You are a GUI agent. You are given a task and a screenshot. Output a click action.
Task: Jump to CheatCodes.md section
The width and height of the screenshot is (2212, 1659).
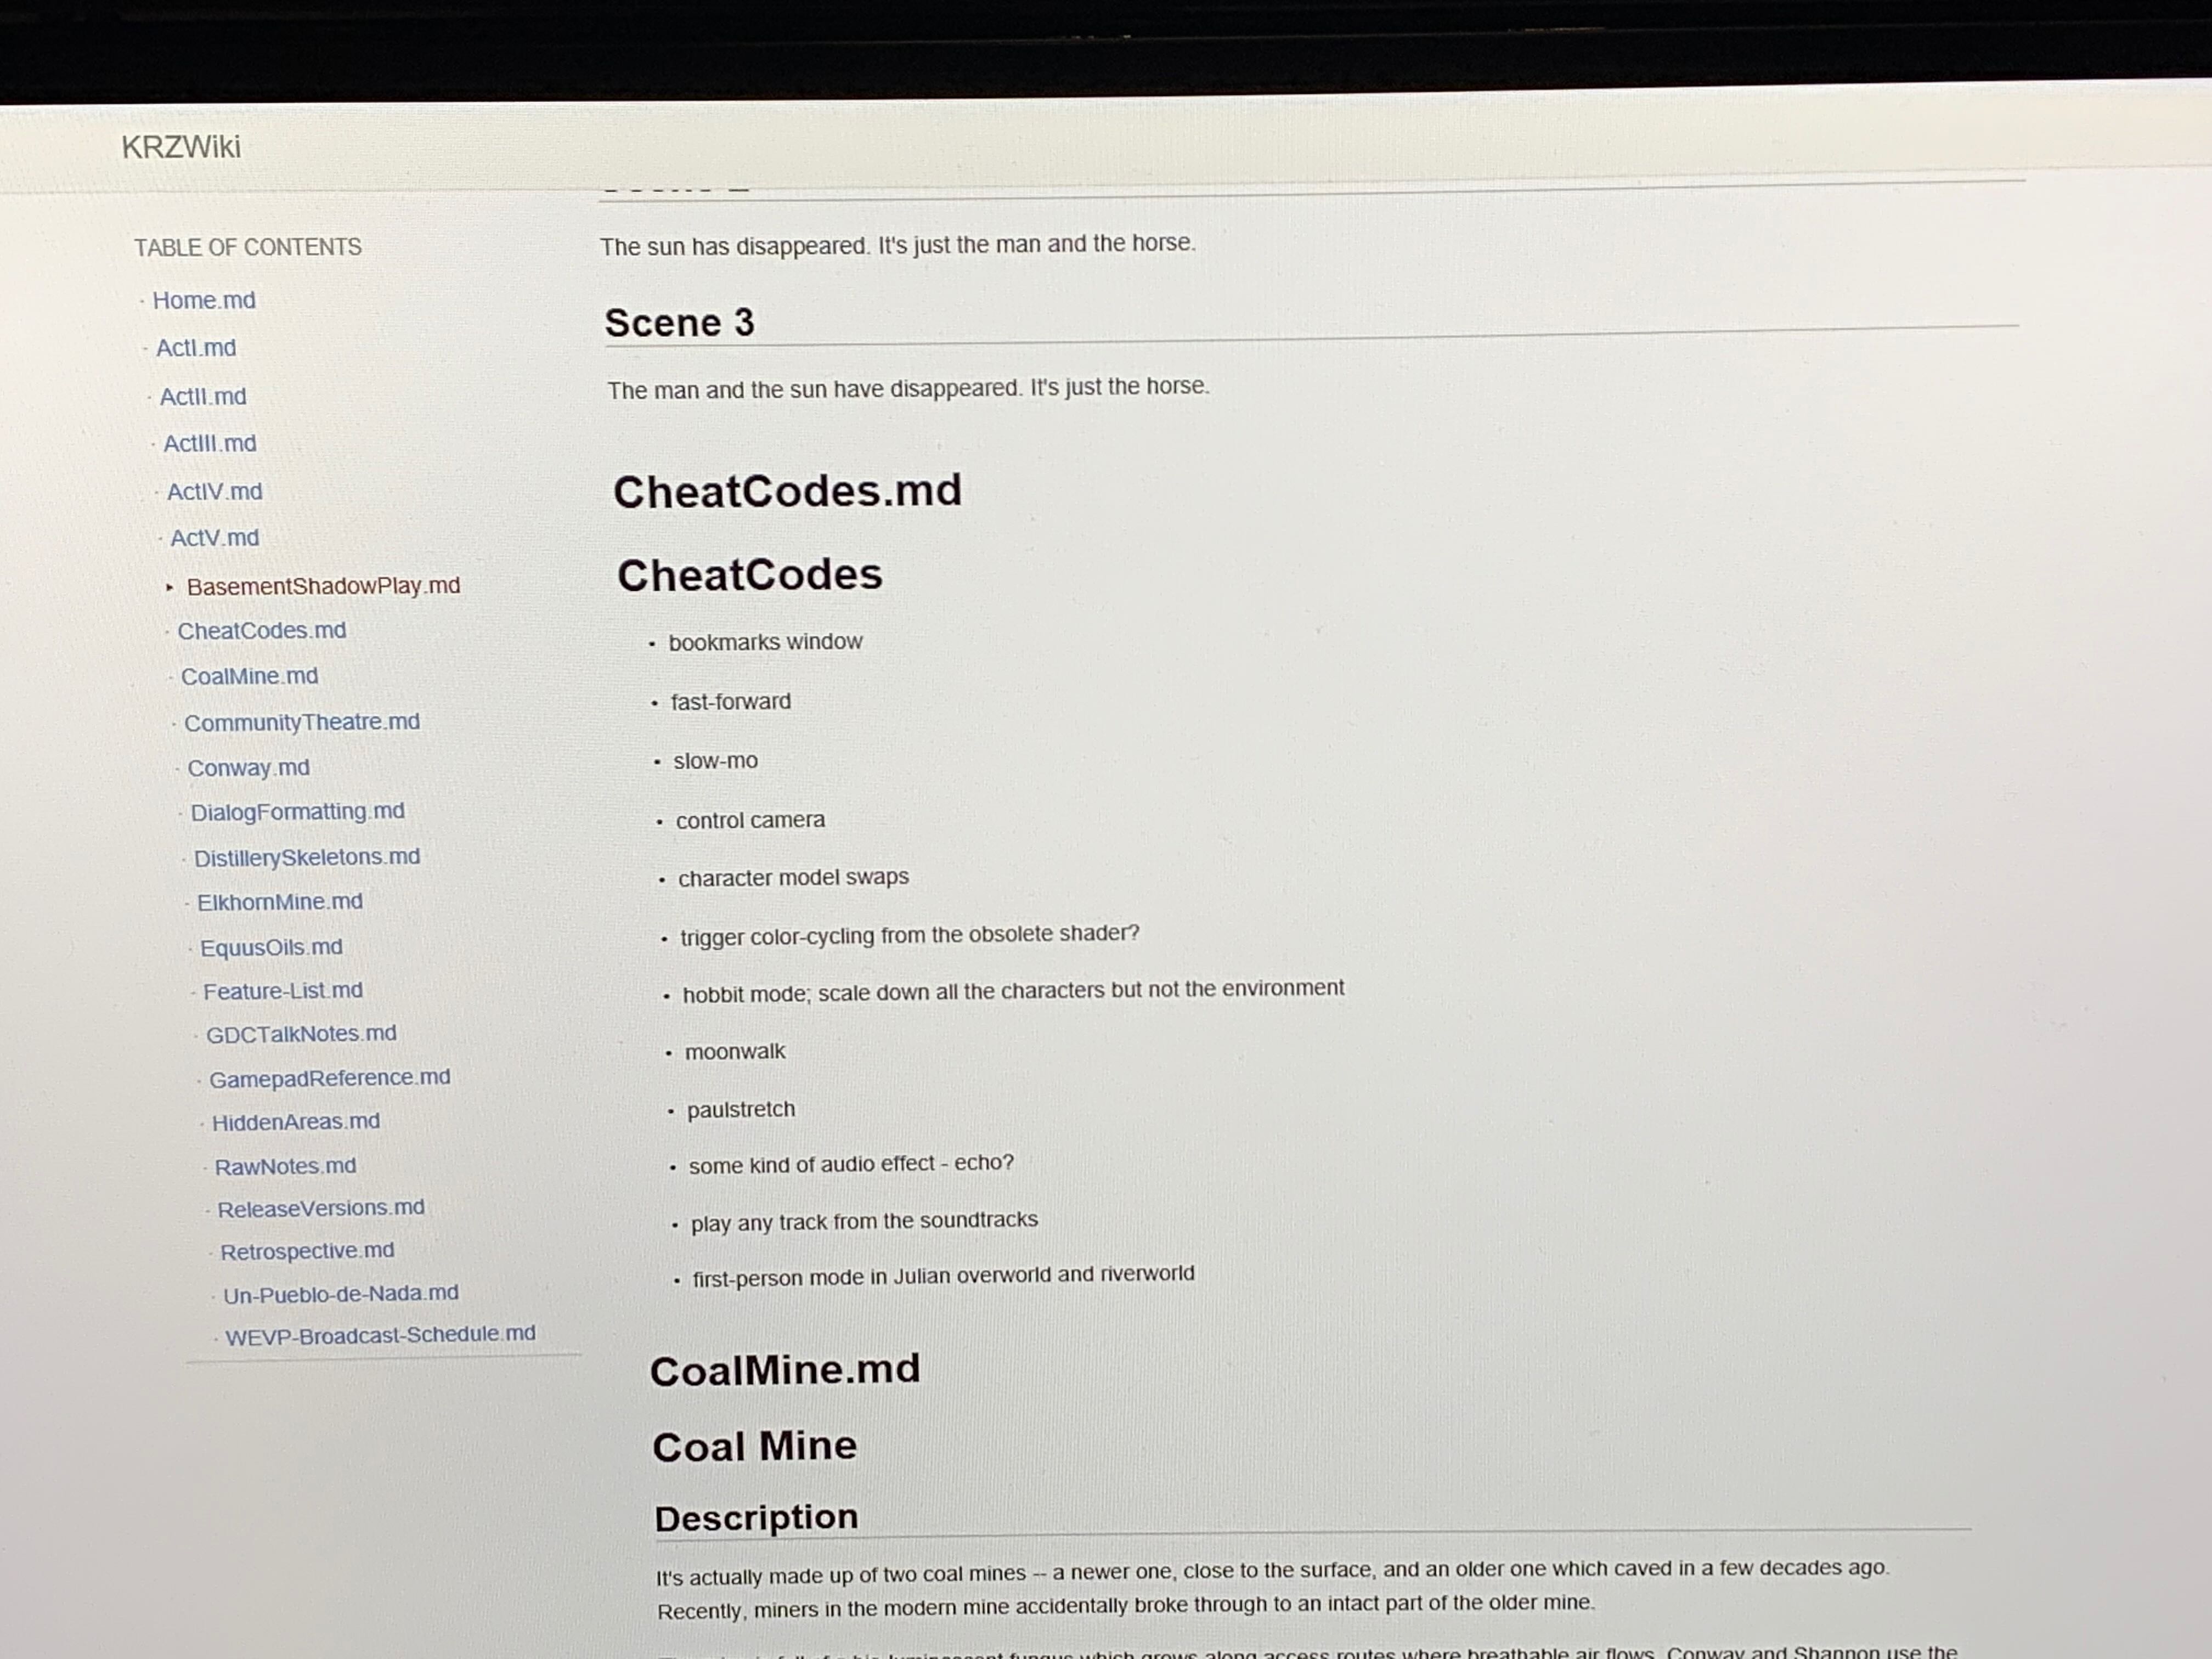262,631
